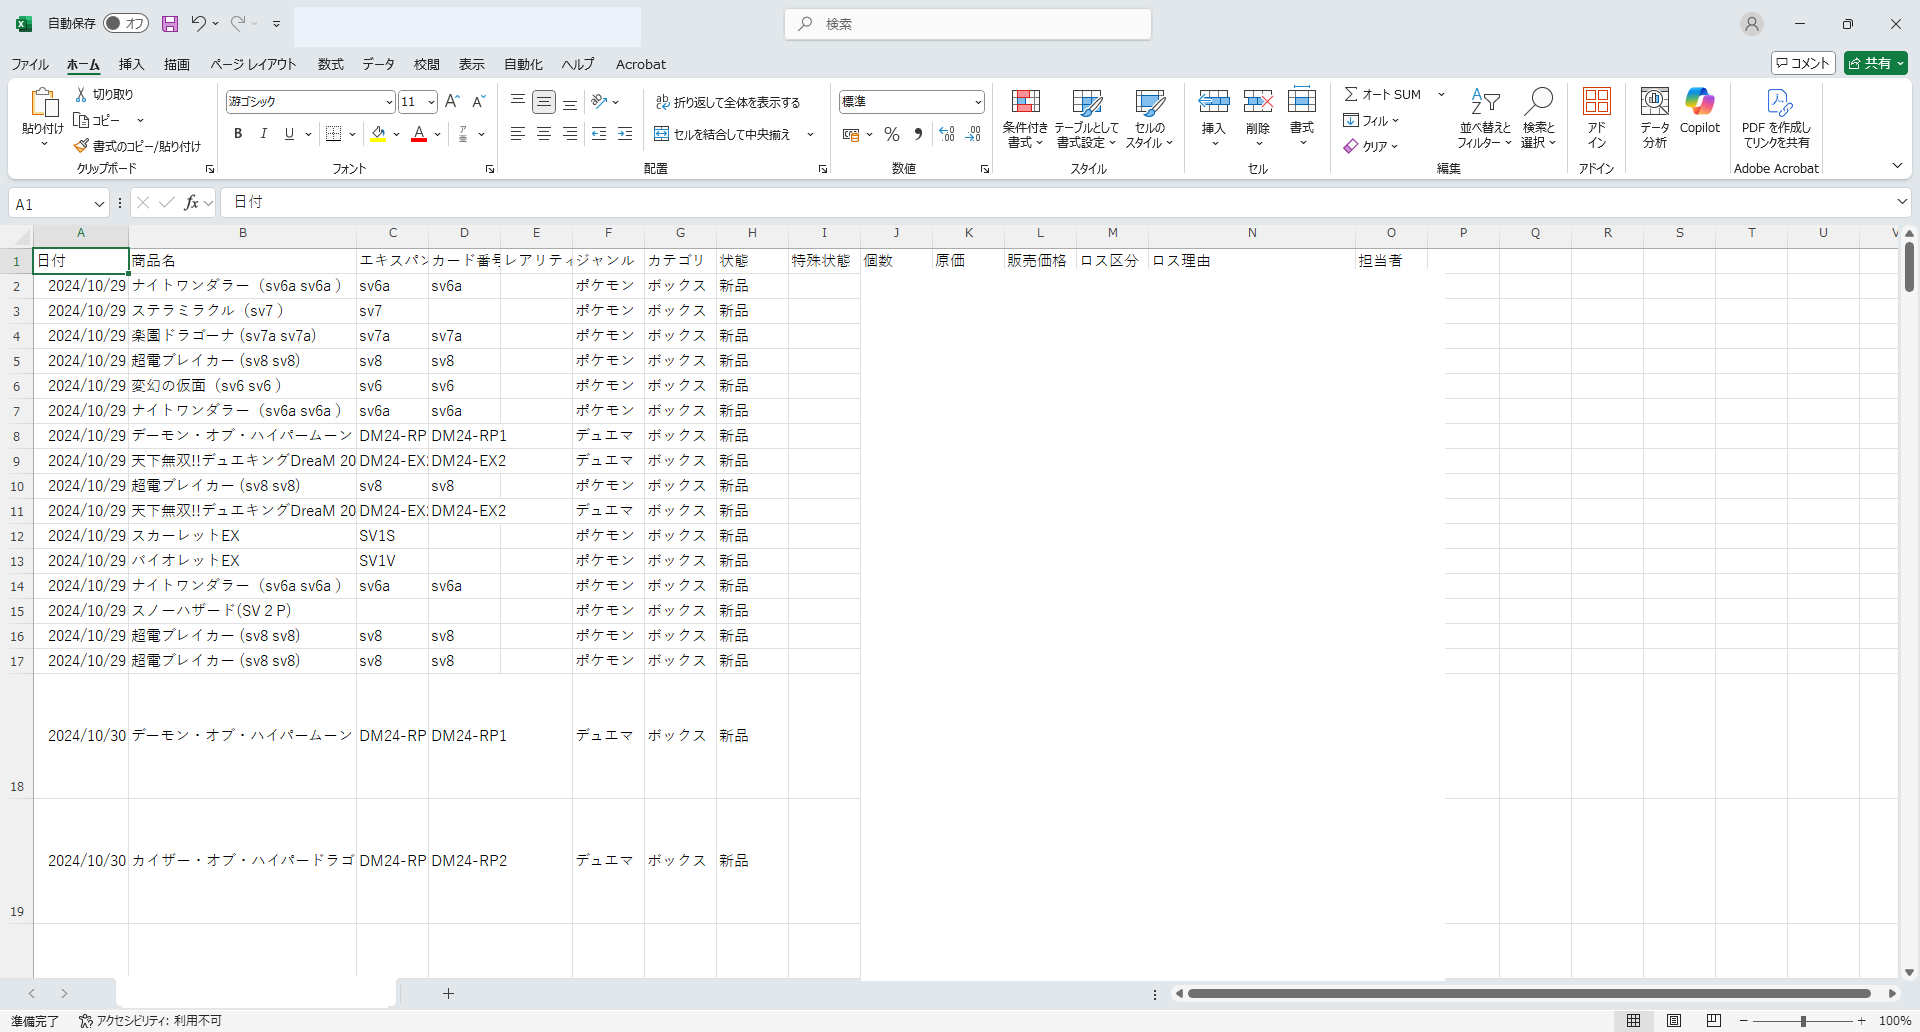Toggle wrap text for selected cells
1920x1032 pixels.
tap(728, 102)
